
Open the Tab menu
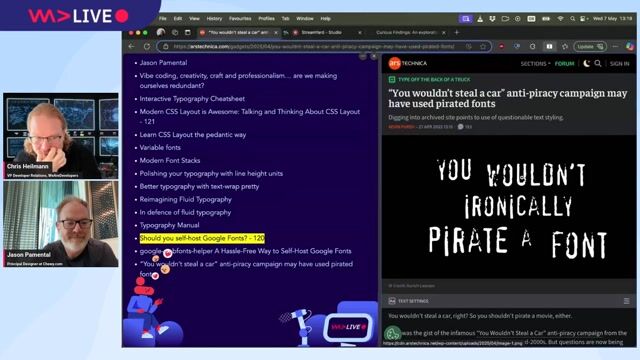(285, 19)
